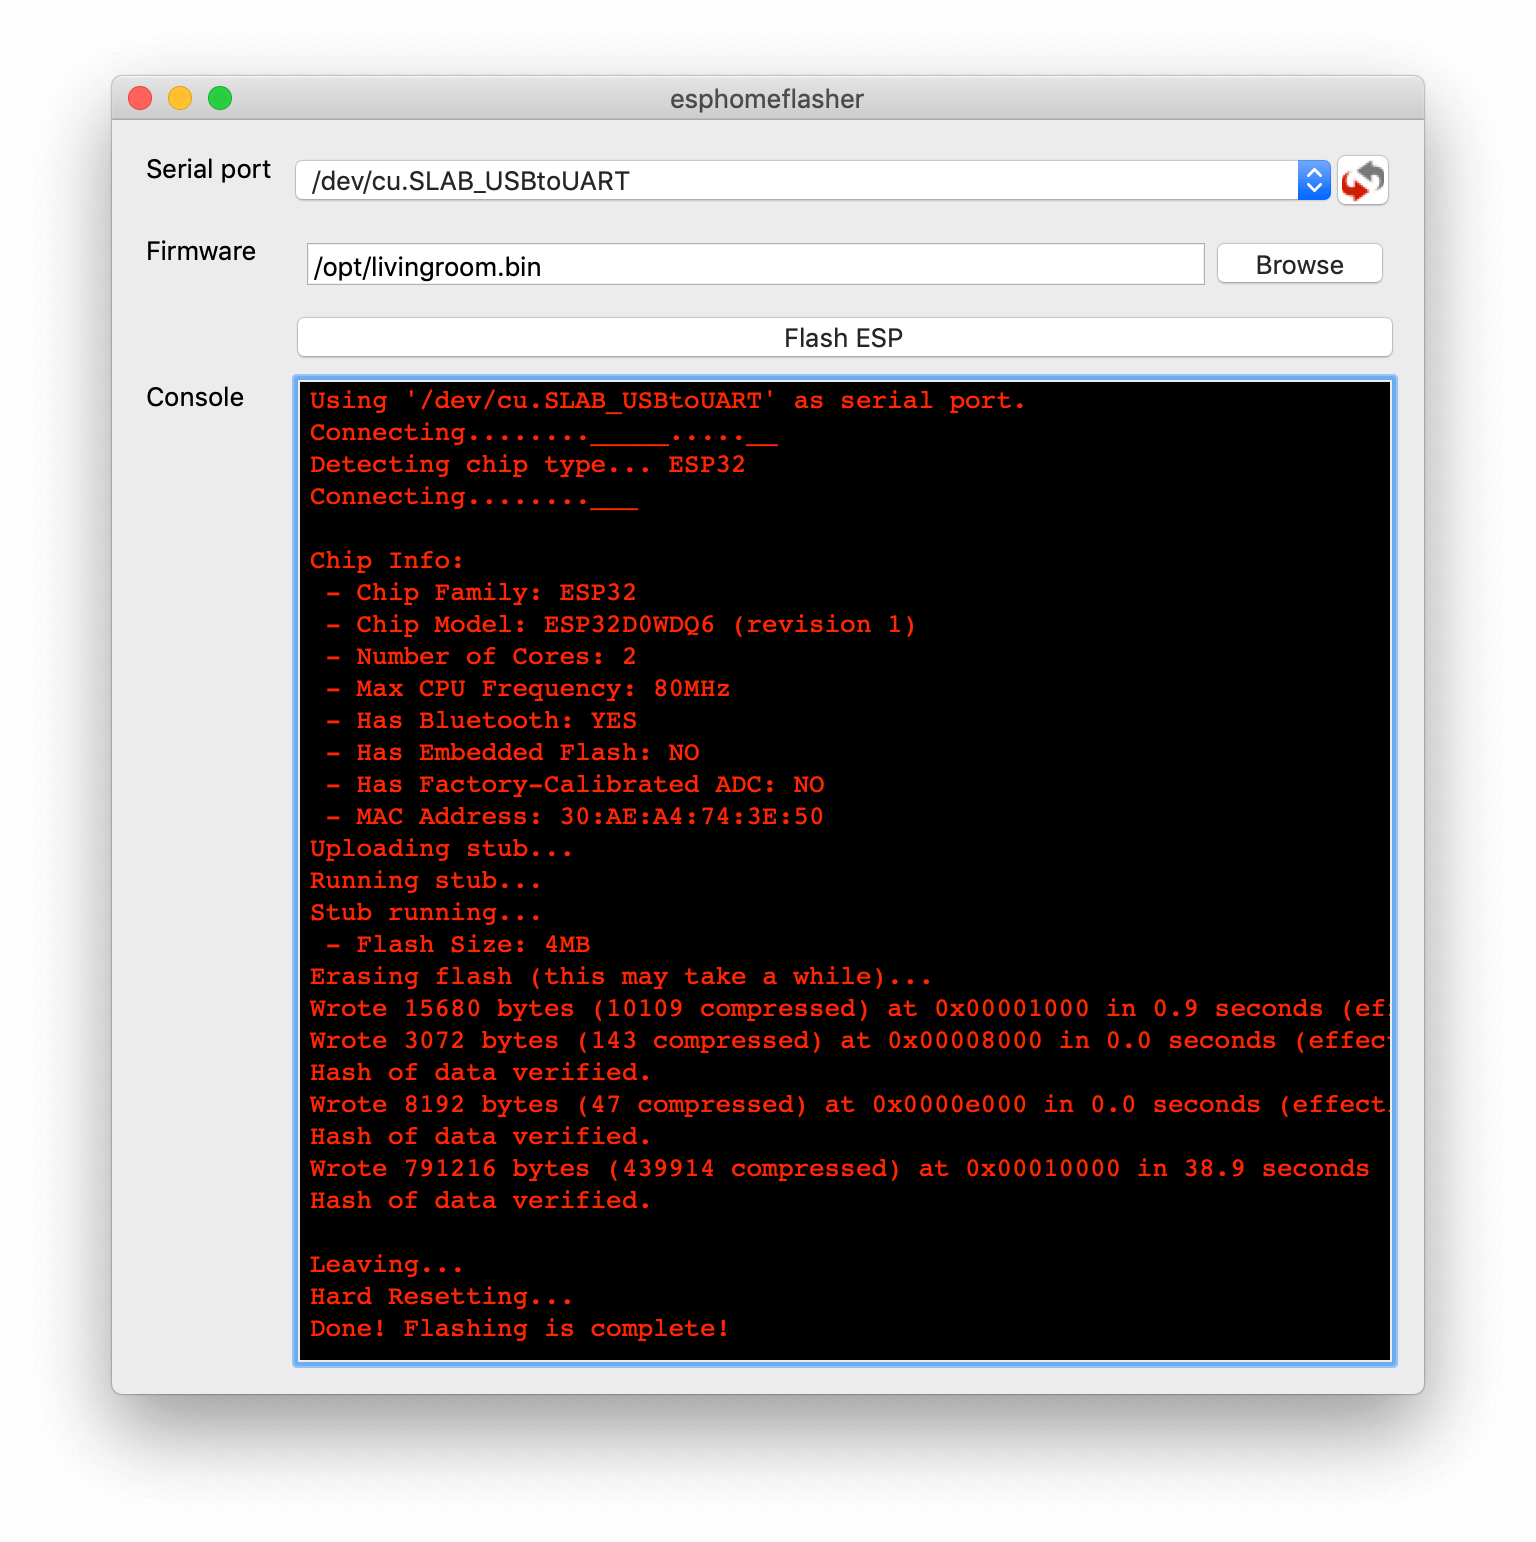The image size is (1536, 1542).
Task: Start flashing with Flash ESP button
Action: (844, 337)
